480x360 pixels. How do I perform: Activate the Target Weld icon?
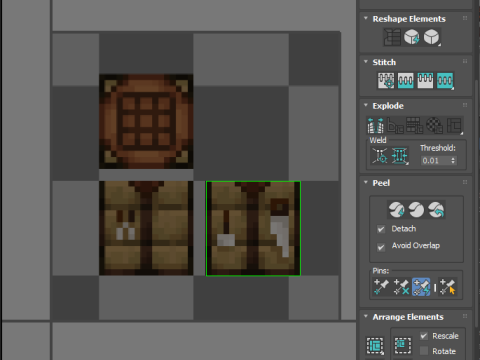pyautogui.click(x=380, y=156)
